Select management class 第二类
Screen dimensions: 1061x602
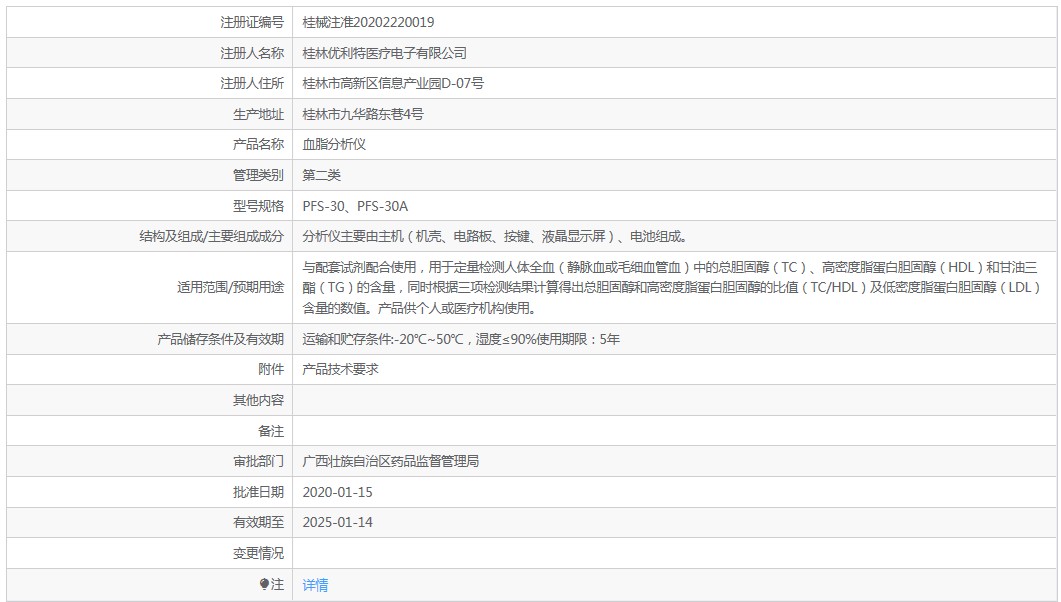321,175
